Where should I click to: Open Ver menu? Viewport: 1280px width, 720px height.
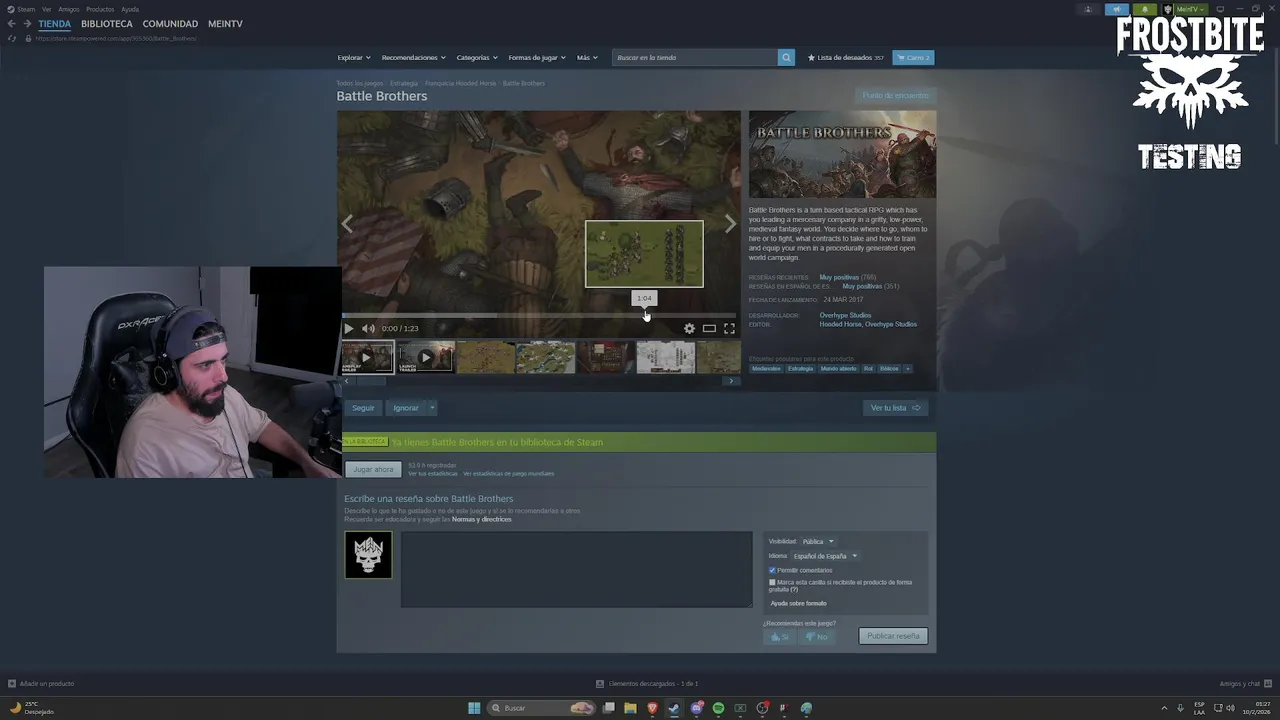[x=46, y=9]
